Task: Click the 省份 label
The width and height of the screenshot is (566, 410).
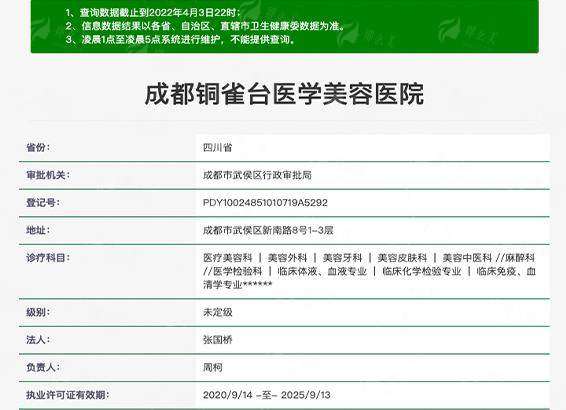Action: pyautogui.click(x=38, y=148)
